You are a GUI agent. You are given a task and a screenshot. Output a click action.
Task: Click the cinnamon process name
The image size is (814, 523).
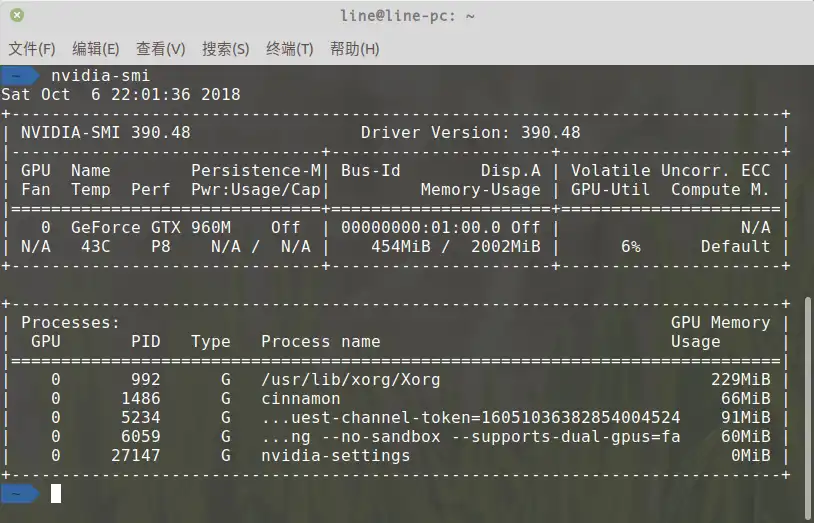tap(301, 398)
